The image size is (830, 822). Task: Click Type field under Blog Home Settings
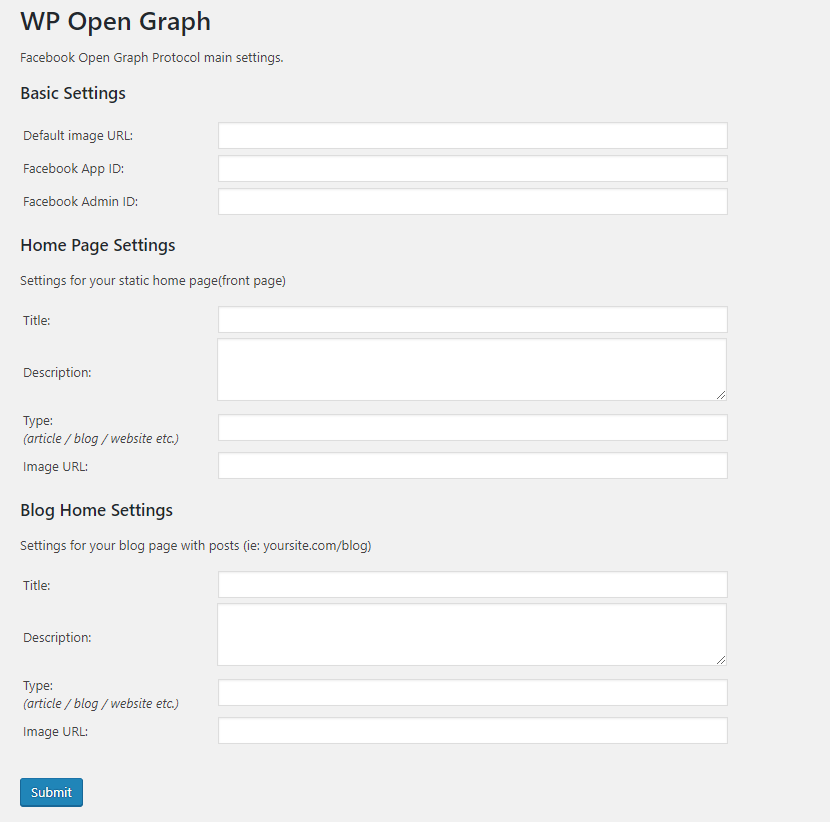[x=473, y=693]
